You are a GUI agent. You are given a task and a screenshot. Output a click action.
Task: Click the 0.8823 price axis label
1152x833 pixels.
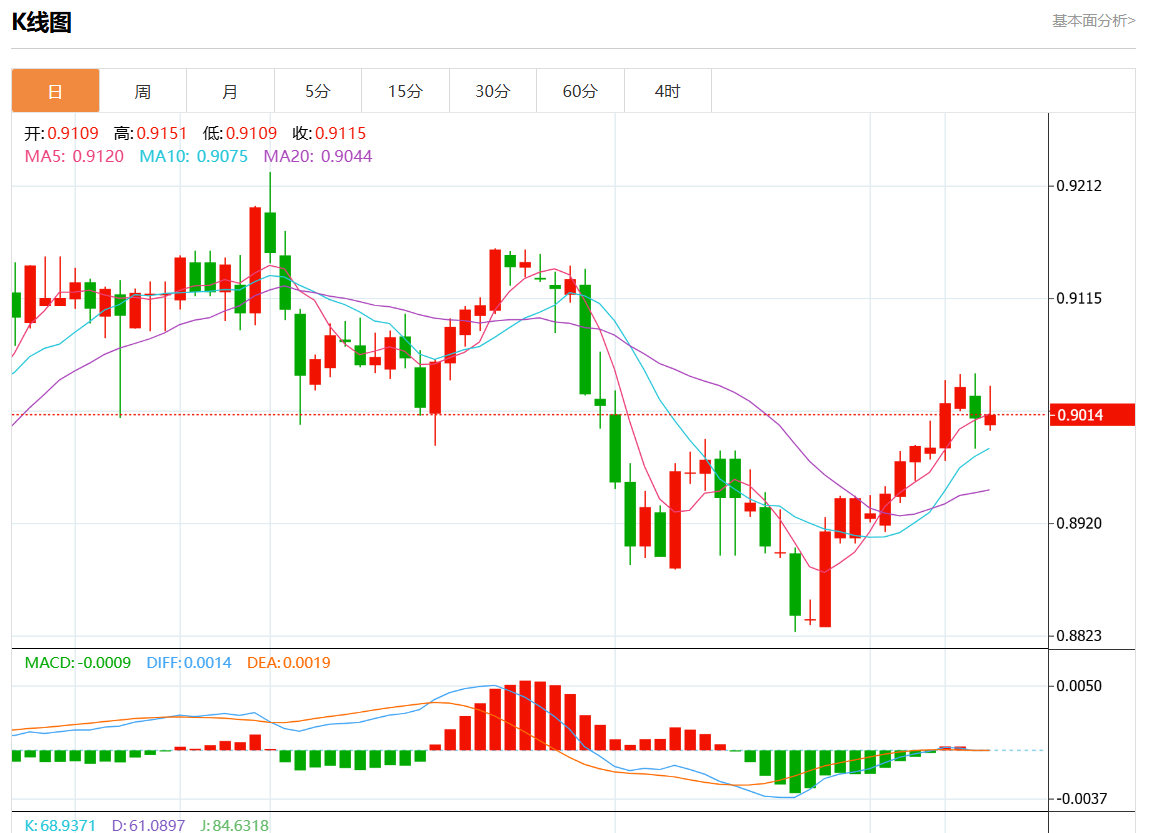coord(1079,635)
